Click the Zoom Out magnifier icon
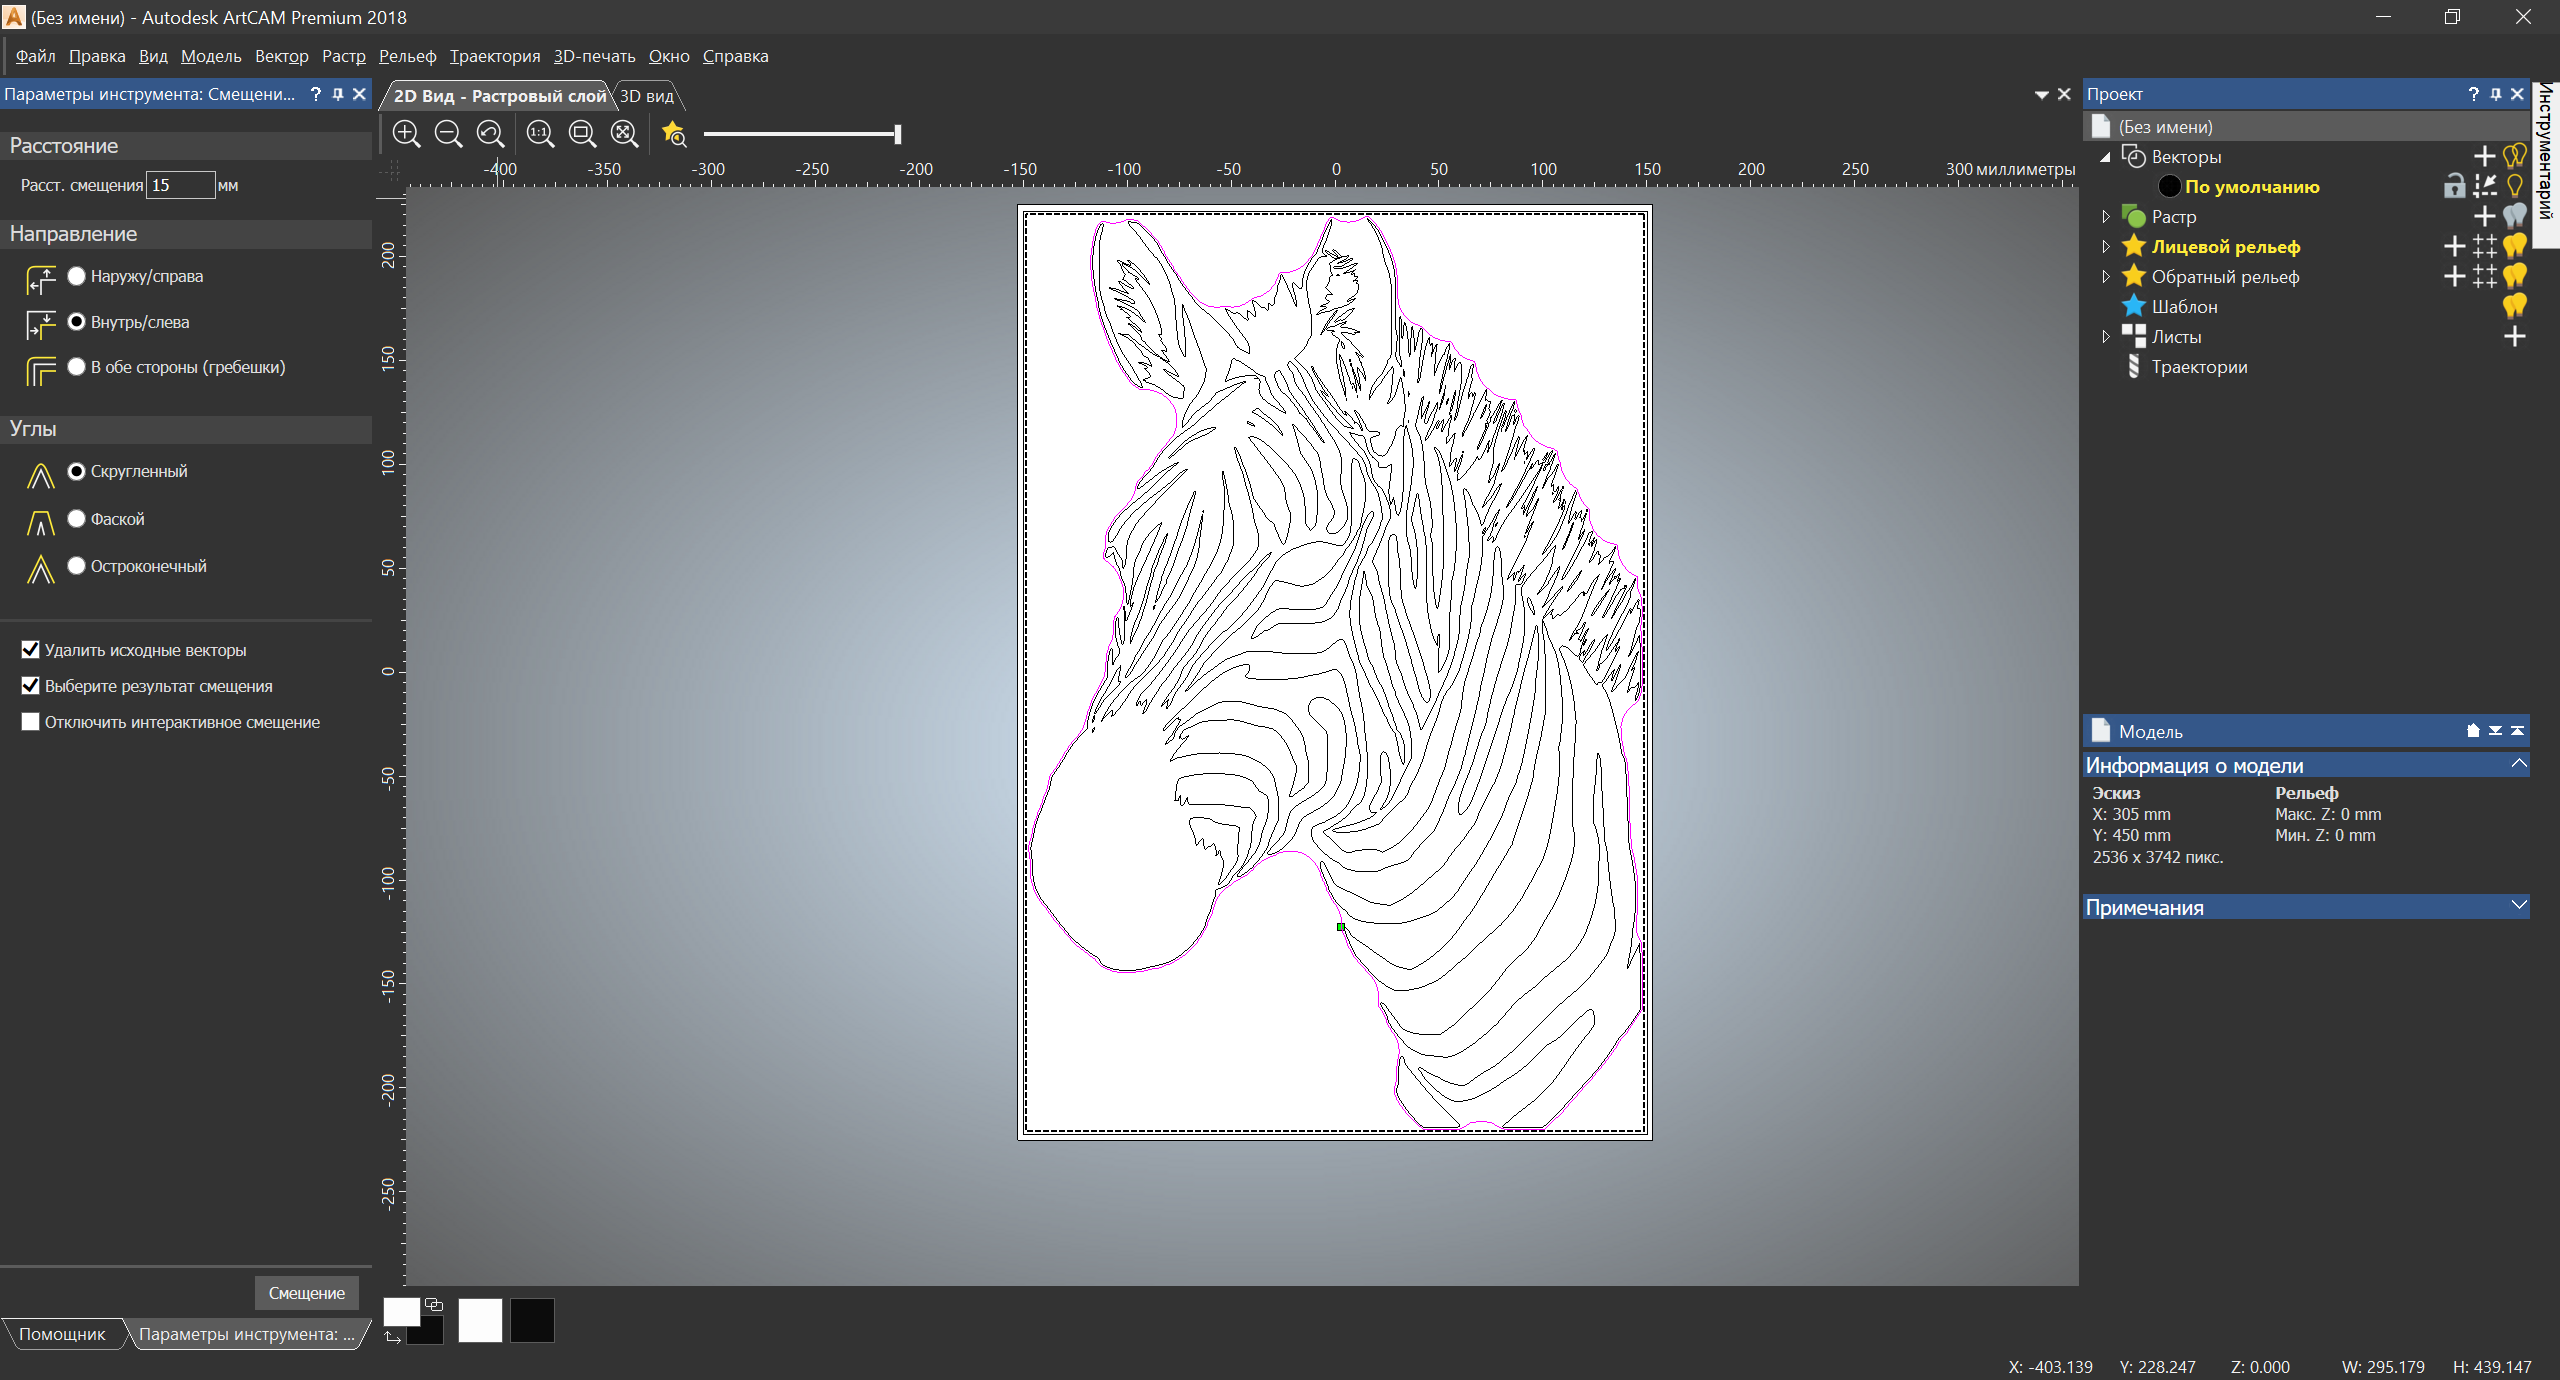The width and height of the screenshot is (2560, 1380). coord(448,133)
